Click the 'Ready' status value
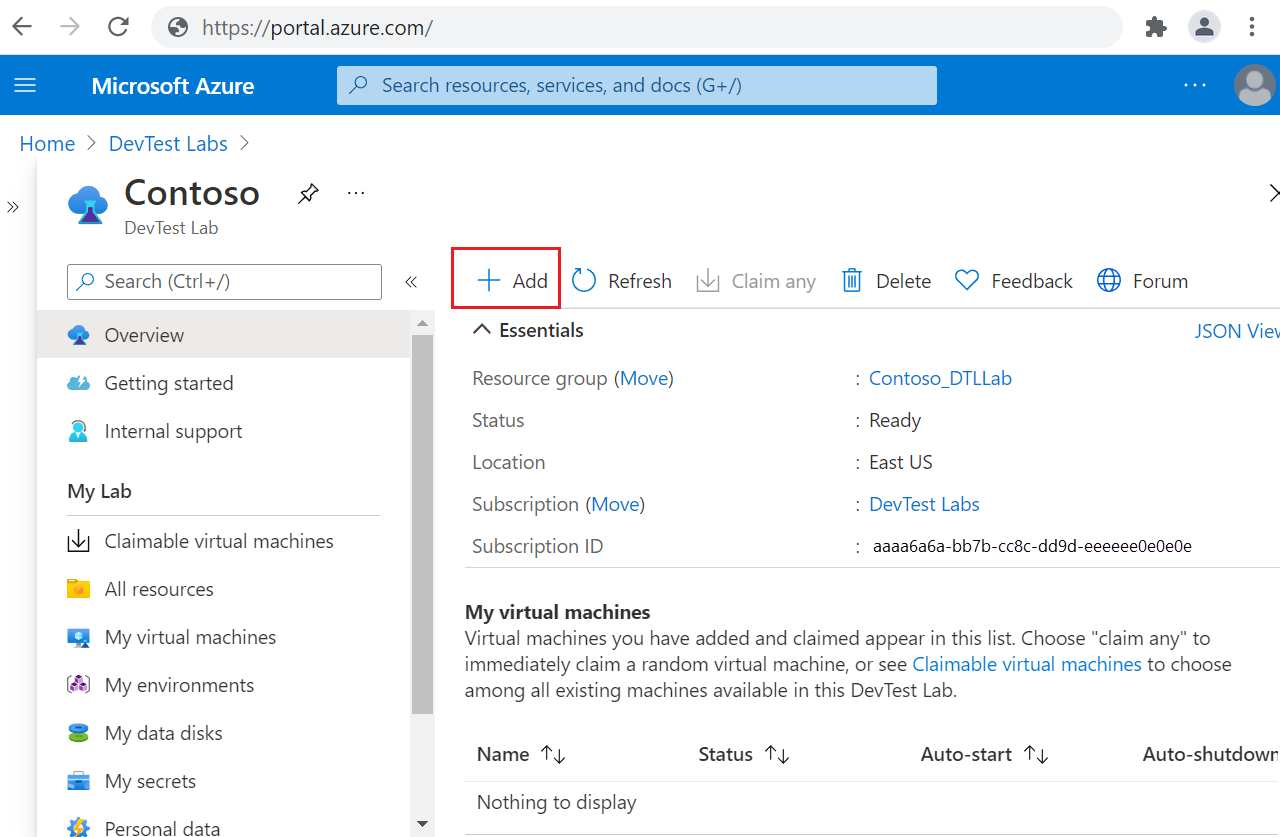Image resolution: width=1280 pixels, height=837 pixels. coord(895,420)
